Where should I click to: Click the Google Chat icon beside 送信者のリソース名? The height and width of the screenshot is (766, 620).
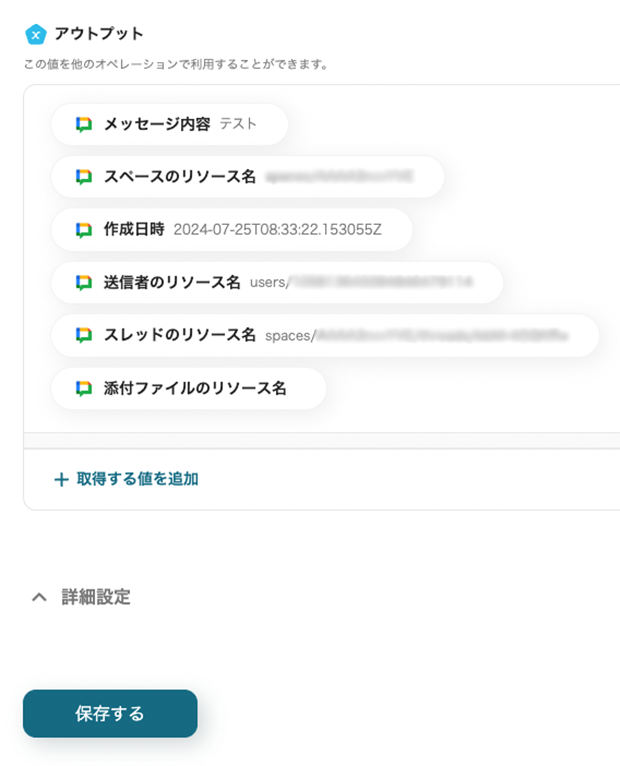[x=84, y=282]
